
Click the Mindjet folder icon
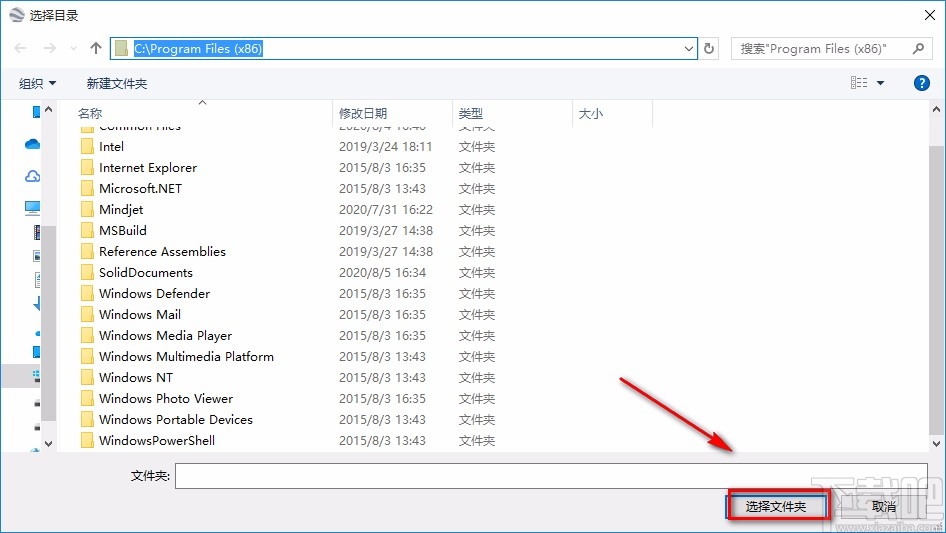(87, 209)
